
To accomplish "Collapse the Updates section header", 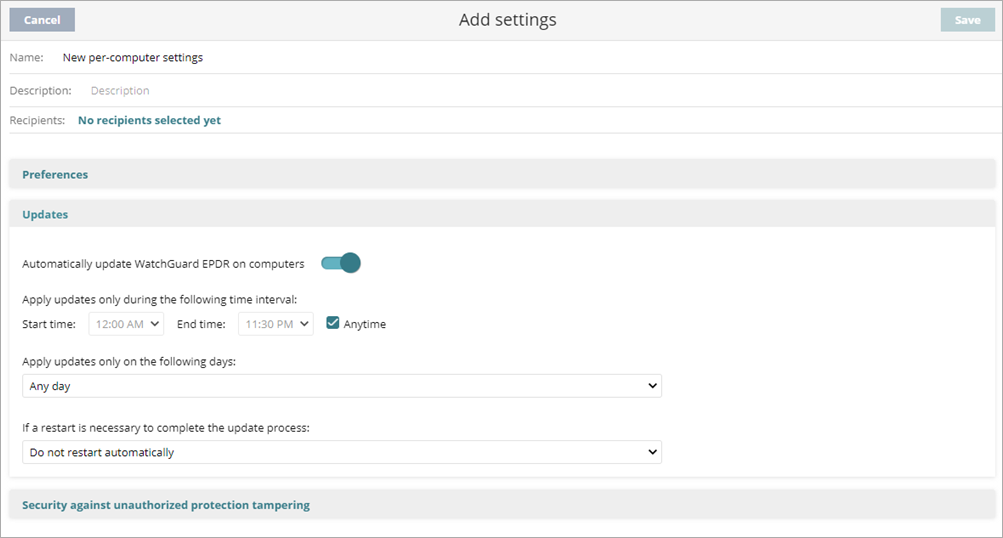I will click(x=45, y=215).
